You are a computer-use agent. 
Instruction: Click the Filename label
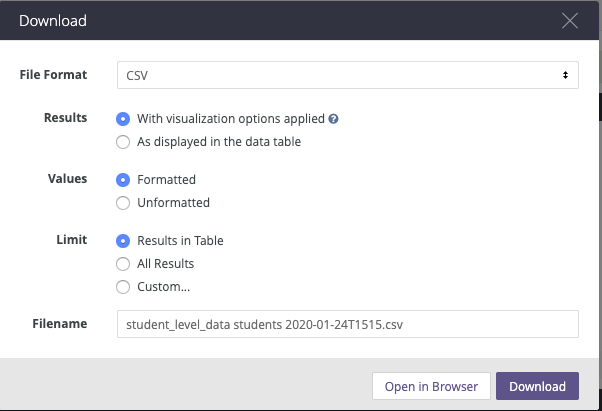click(x=60, y=324)
